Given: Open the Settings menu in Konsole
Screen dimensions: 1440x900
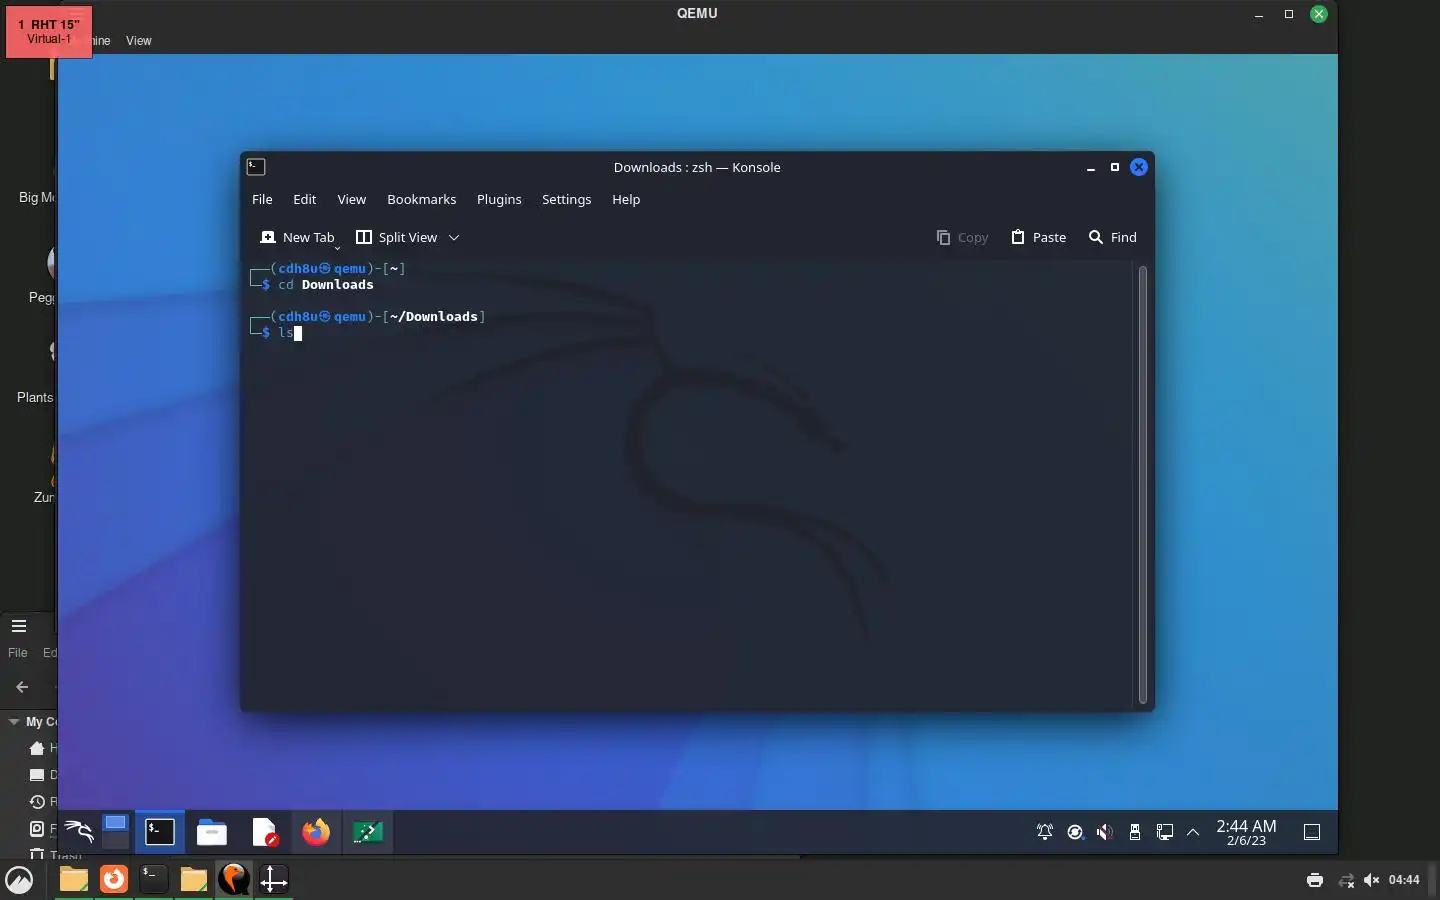Looking at the screenshot, I should pyautogui.click(x=566, y=199).
